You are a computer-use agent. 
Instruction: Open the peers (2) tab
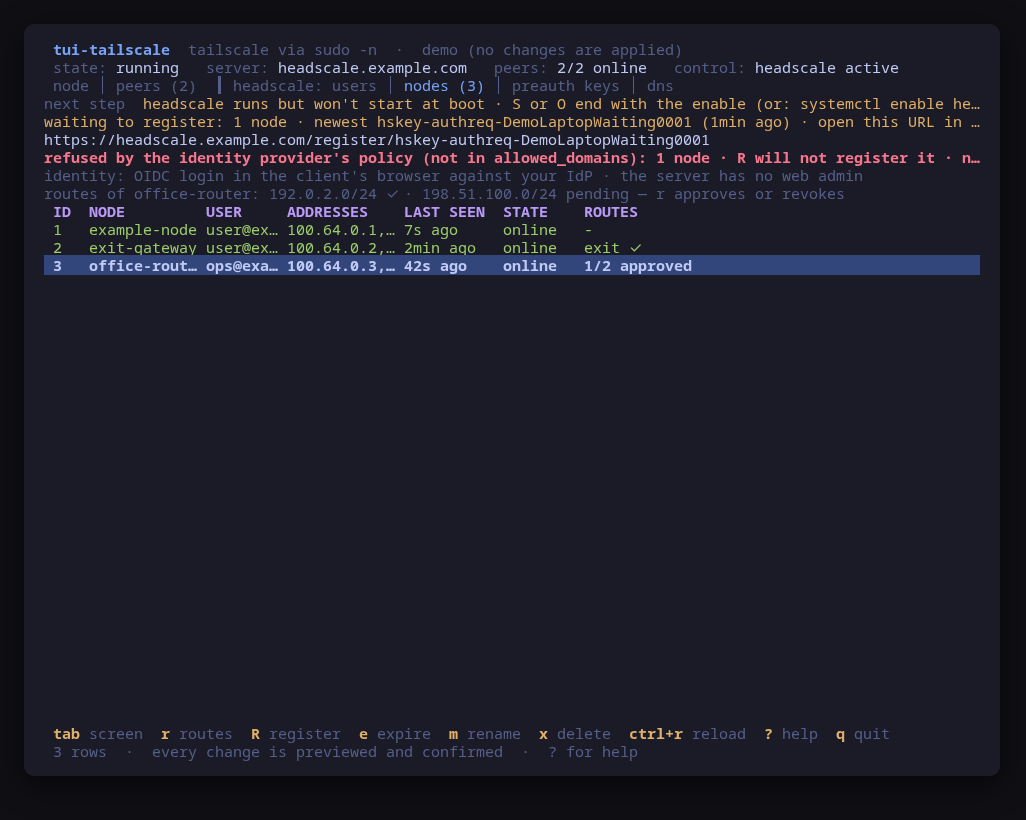click(x=156, y=86)
